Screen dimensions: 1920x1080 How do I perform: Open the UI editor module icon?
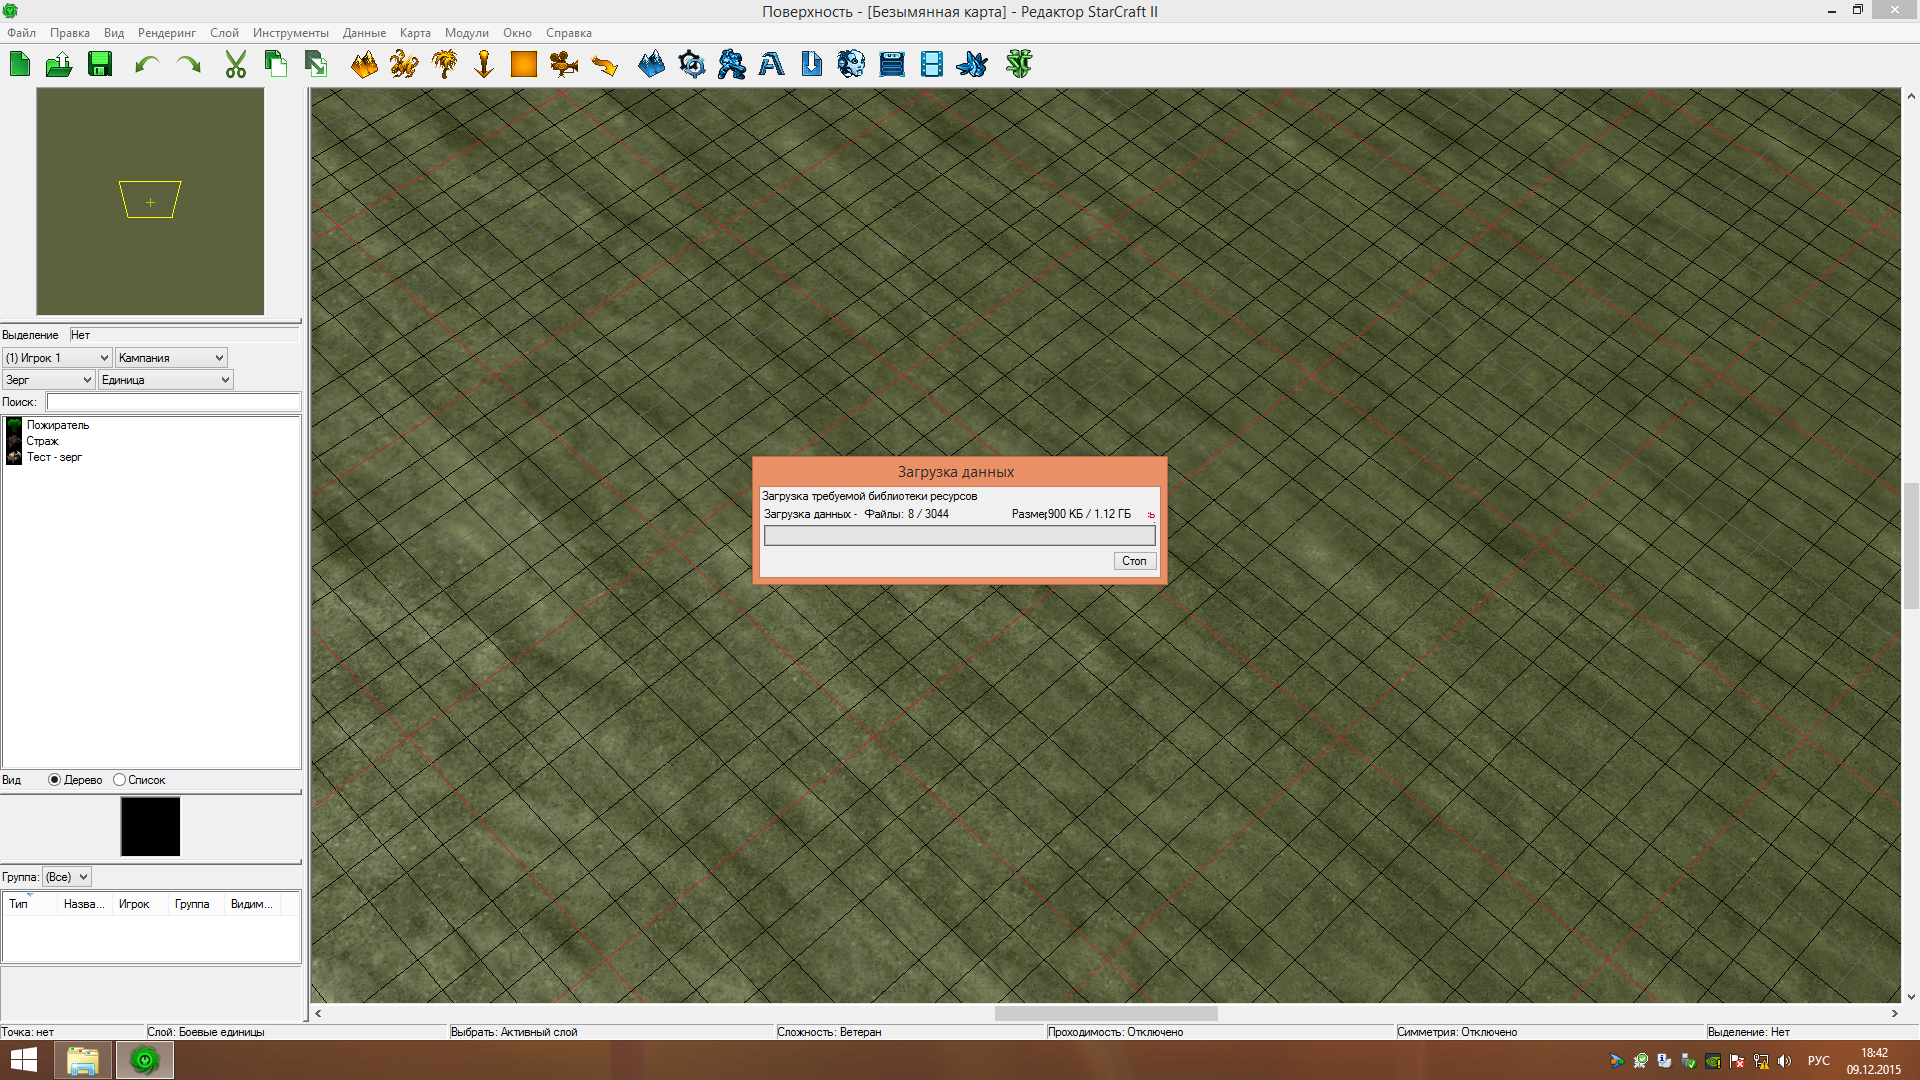[892, 65]
